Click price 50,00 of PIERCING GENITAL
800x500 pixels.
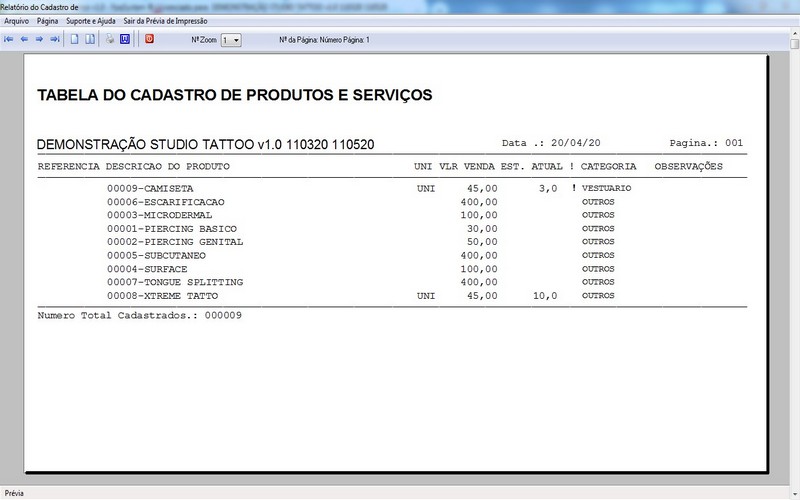click(482, 242)
